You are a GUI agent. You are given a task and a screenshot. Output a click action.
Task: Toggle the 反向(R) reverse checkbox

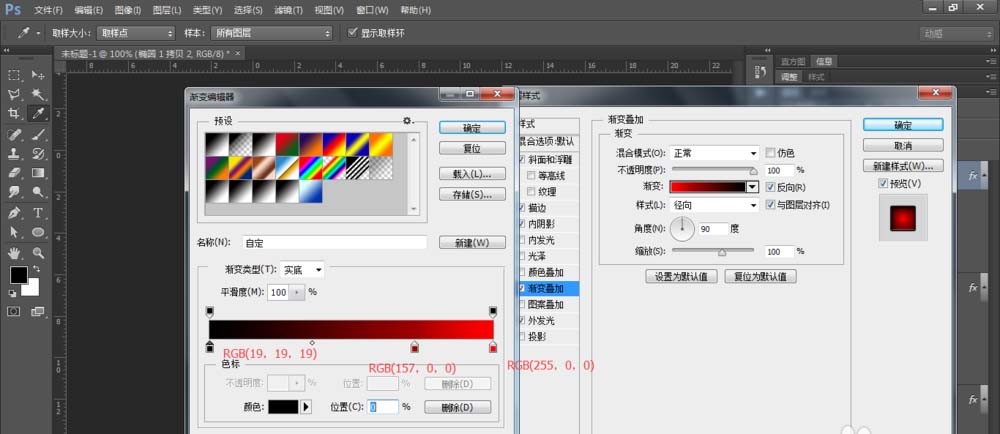770,187
